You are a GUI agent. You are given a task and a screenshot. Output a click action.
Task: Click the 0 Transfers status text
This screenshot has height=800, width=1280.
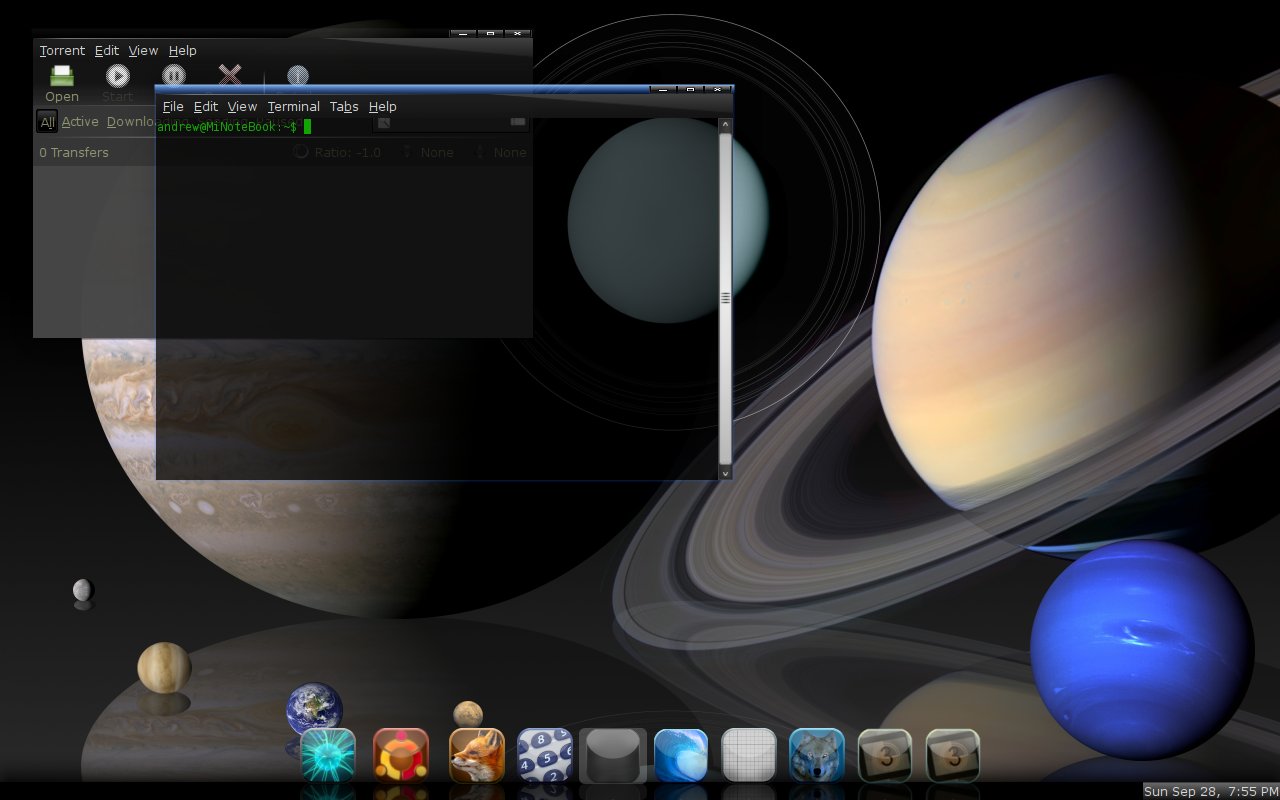[74, 152]
